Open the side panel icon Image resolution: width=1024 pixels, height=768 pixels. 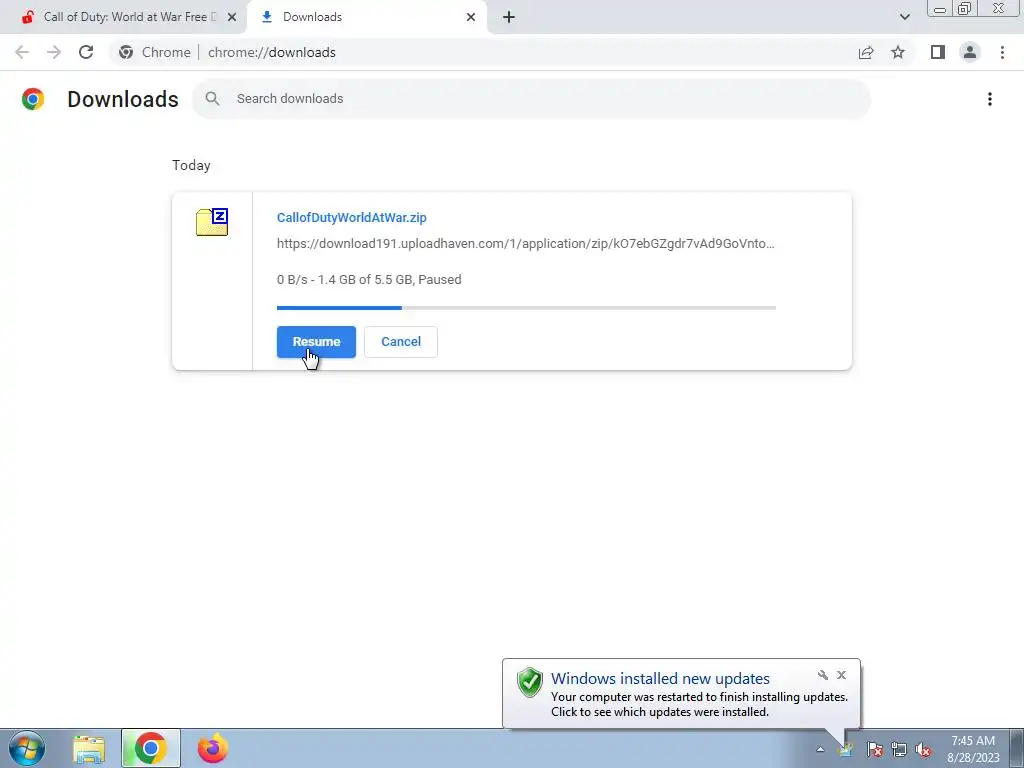coord(938,52)
